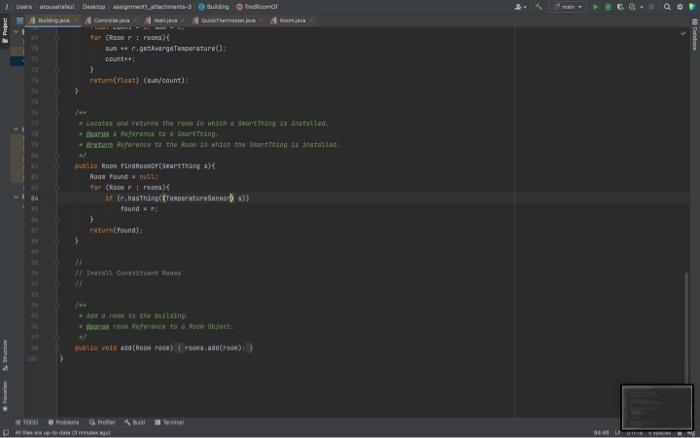Screen dimensions: 700x438
Task: Collapse first project tree node arrow
Action: pos(16,32)
